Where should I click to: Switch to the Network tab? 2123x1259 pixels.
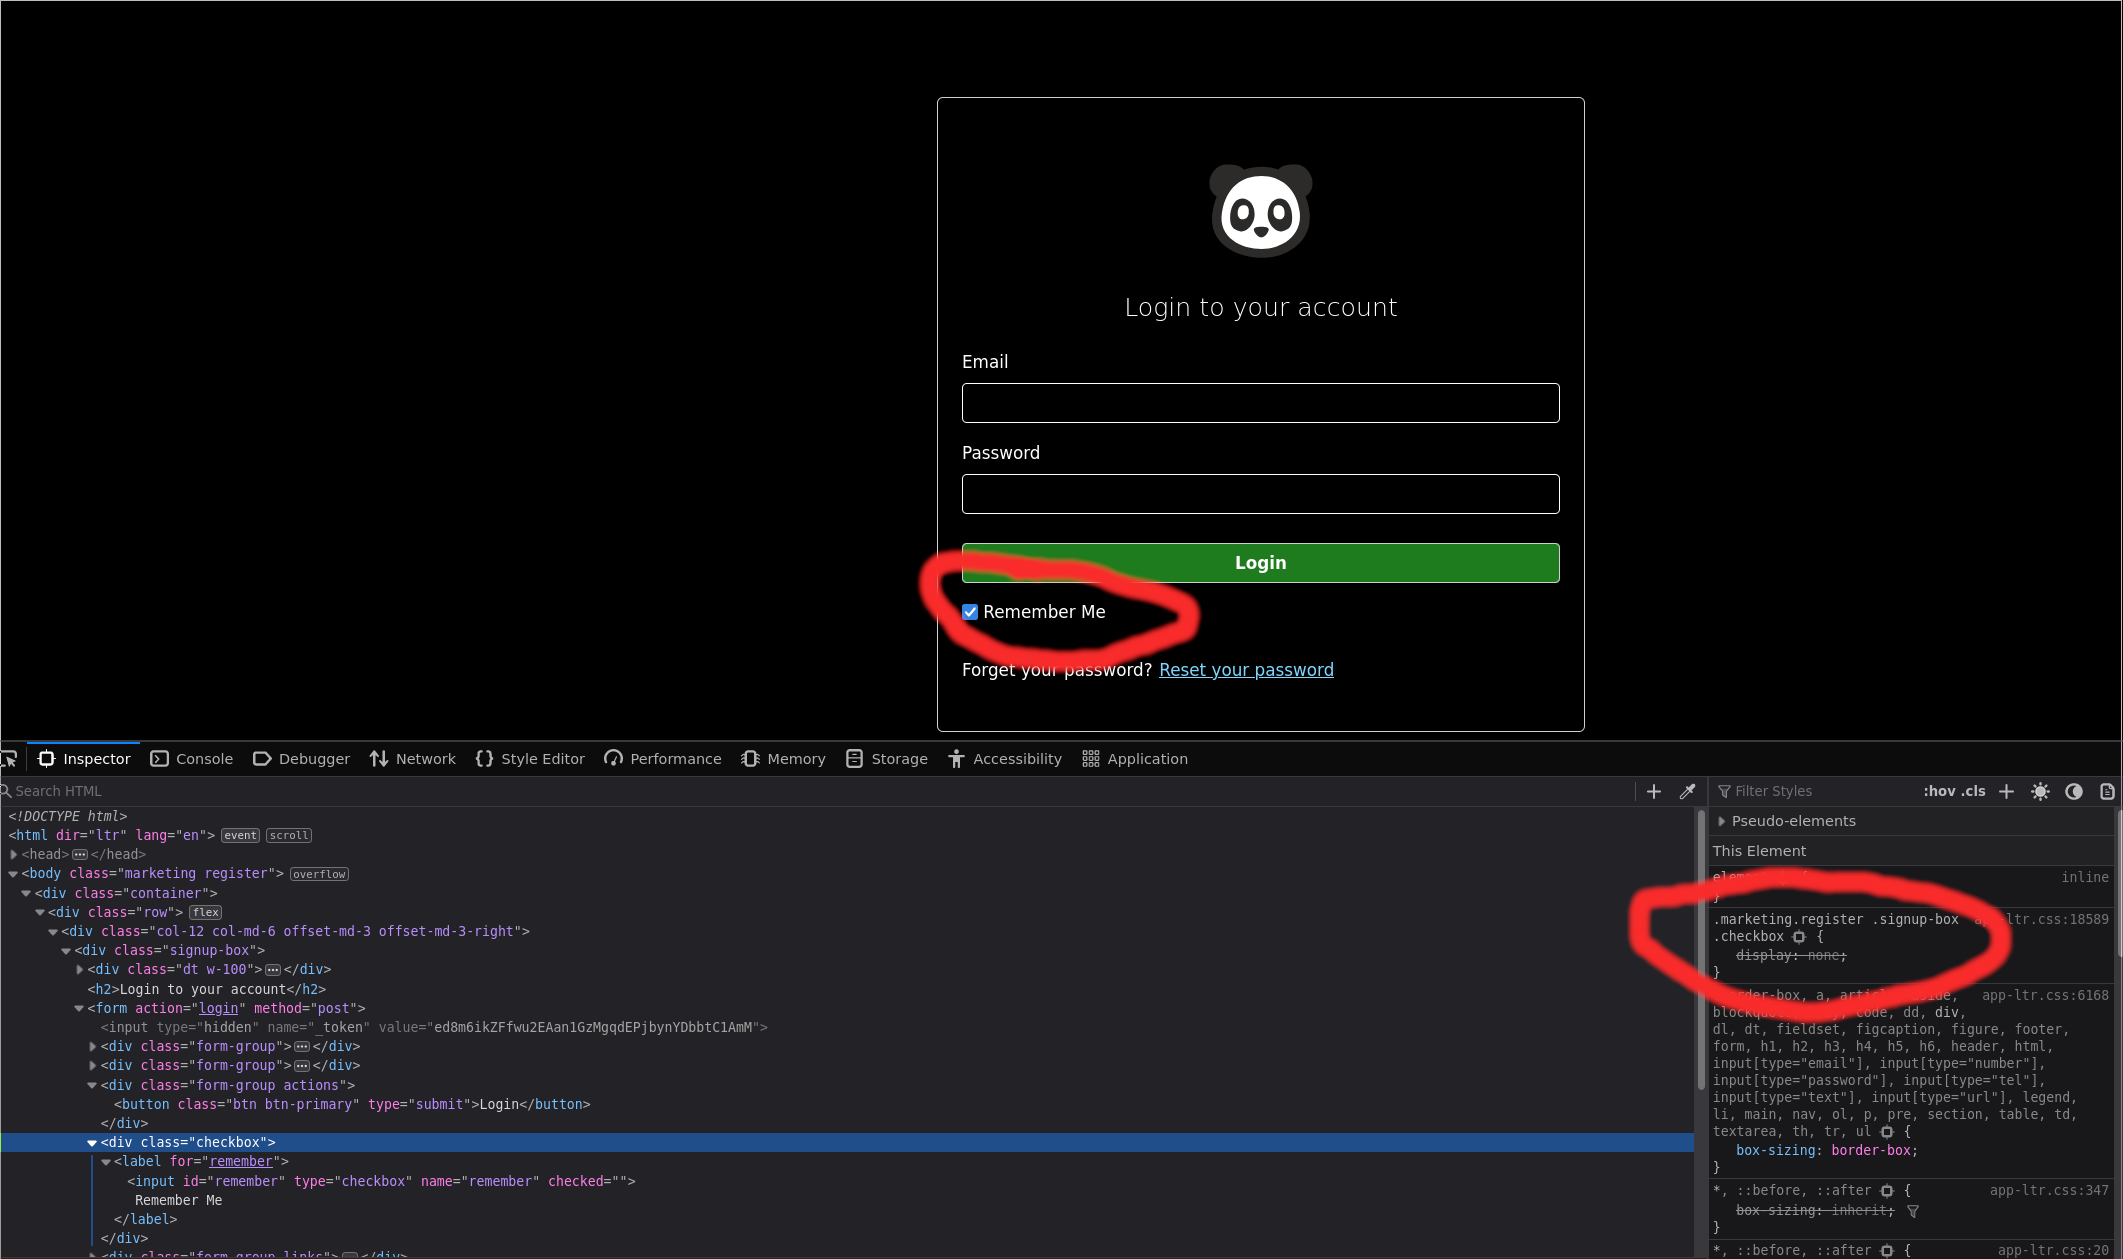coord(413,759)
